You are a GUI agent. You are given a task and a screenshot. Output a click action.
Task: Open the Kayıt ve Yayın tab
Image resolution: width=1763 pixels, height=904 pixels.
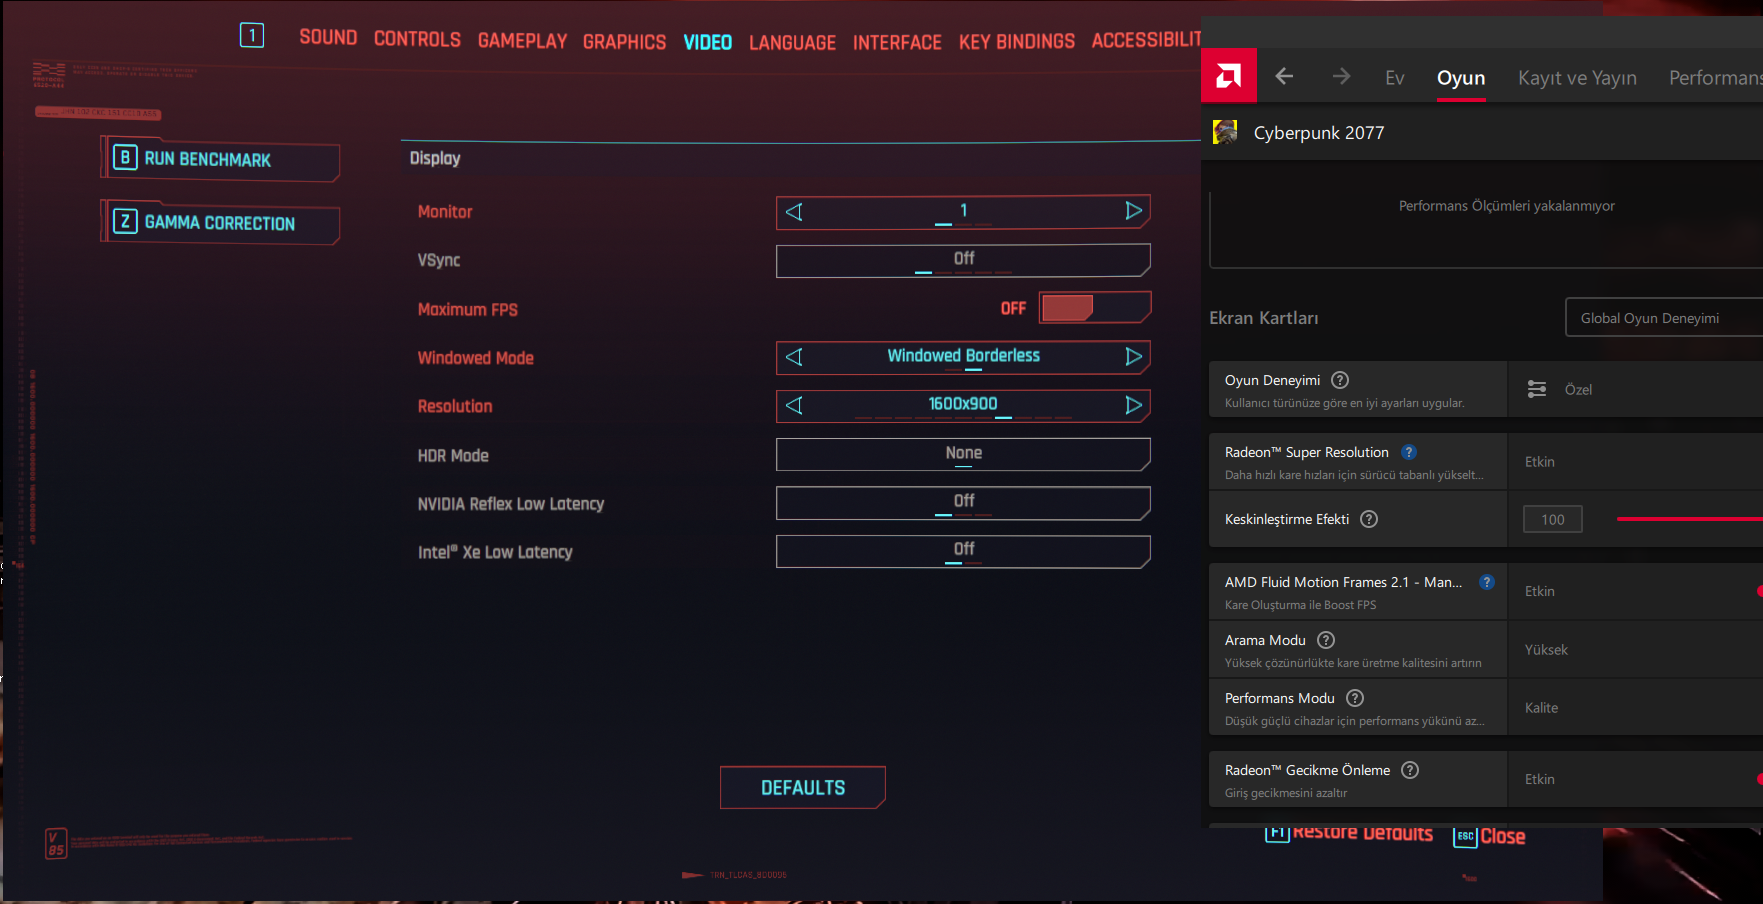(x=1577, y=78)
